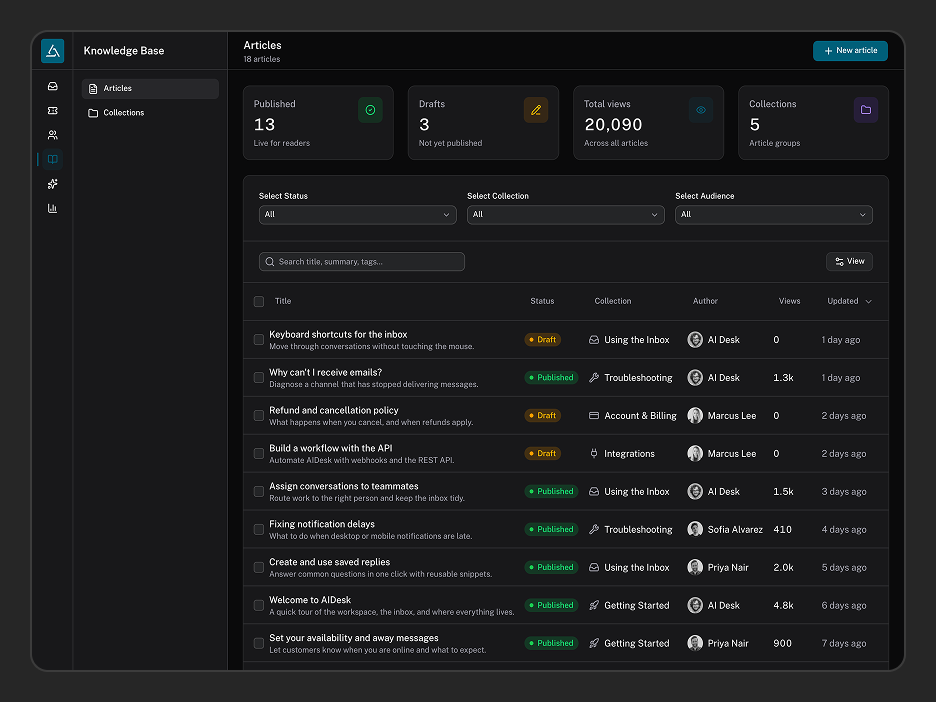This screenshot has height=702, width=936.
Task: Click rocket icon in Welcome to AIDesk row
Action: pos(594,605)
